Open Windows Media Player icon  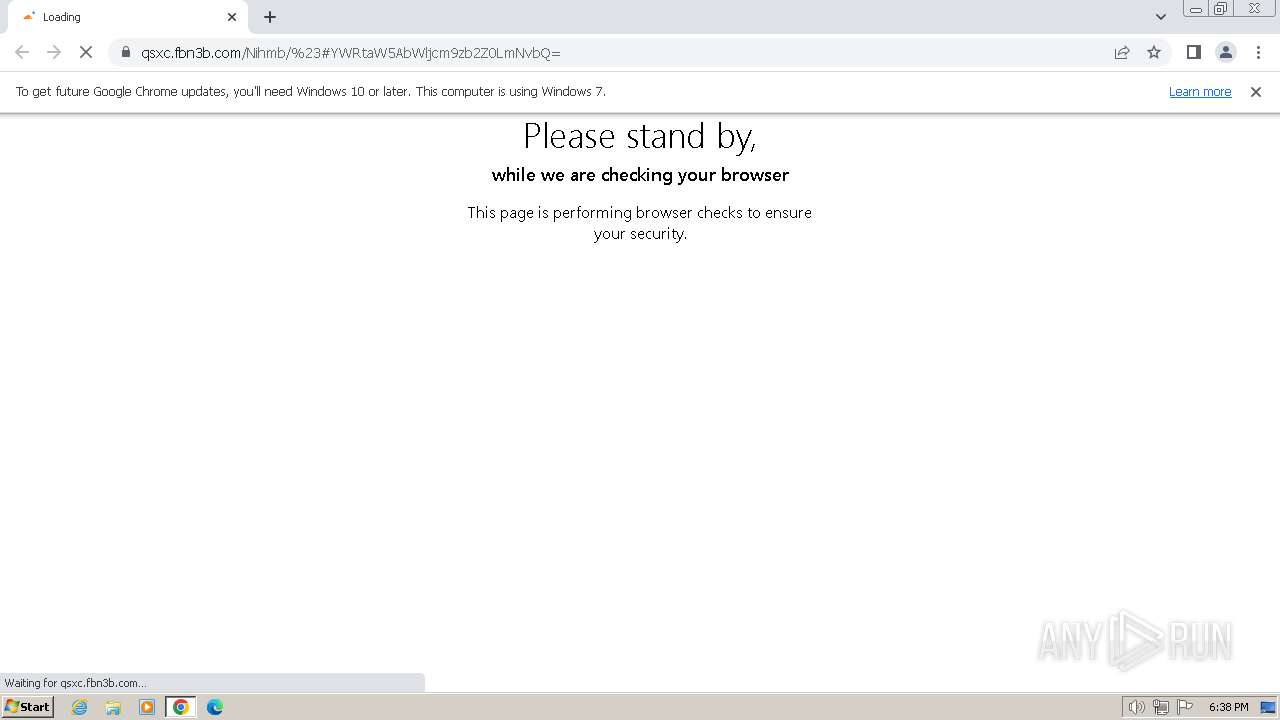[147, 707]
